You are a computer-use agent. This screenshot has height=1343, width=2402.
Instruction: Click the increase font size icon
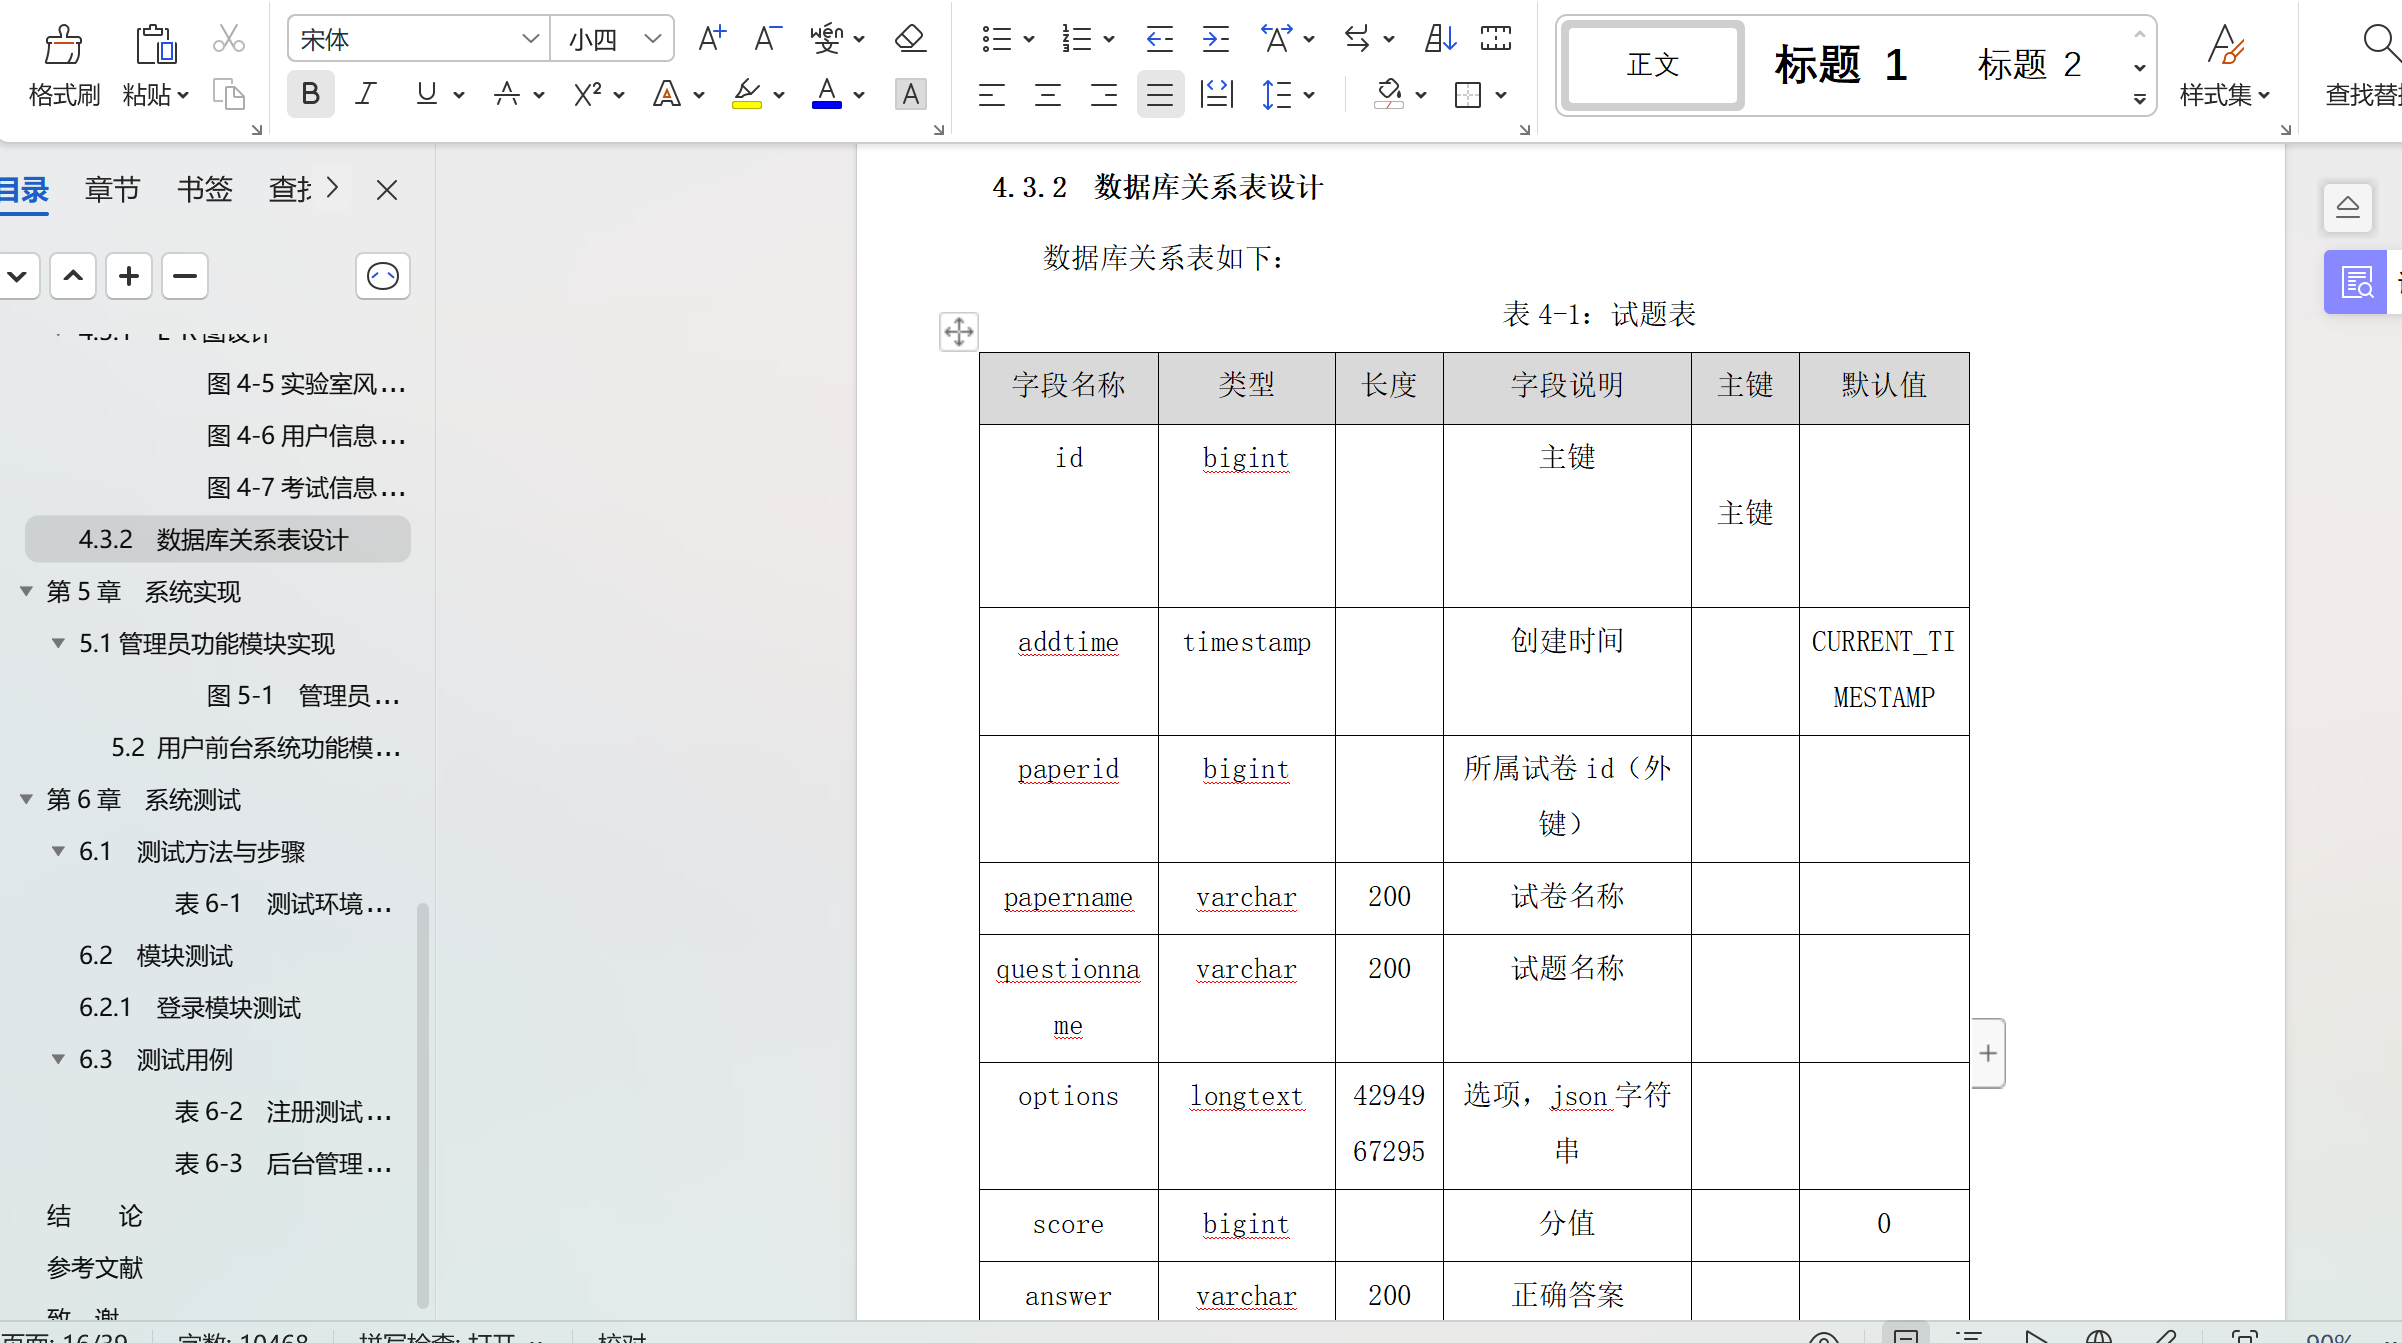coord(711,39)
